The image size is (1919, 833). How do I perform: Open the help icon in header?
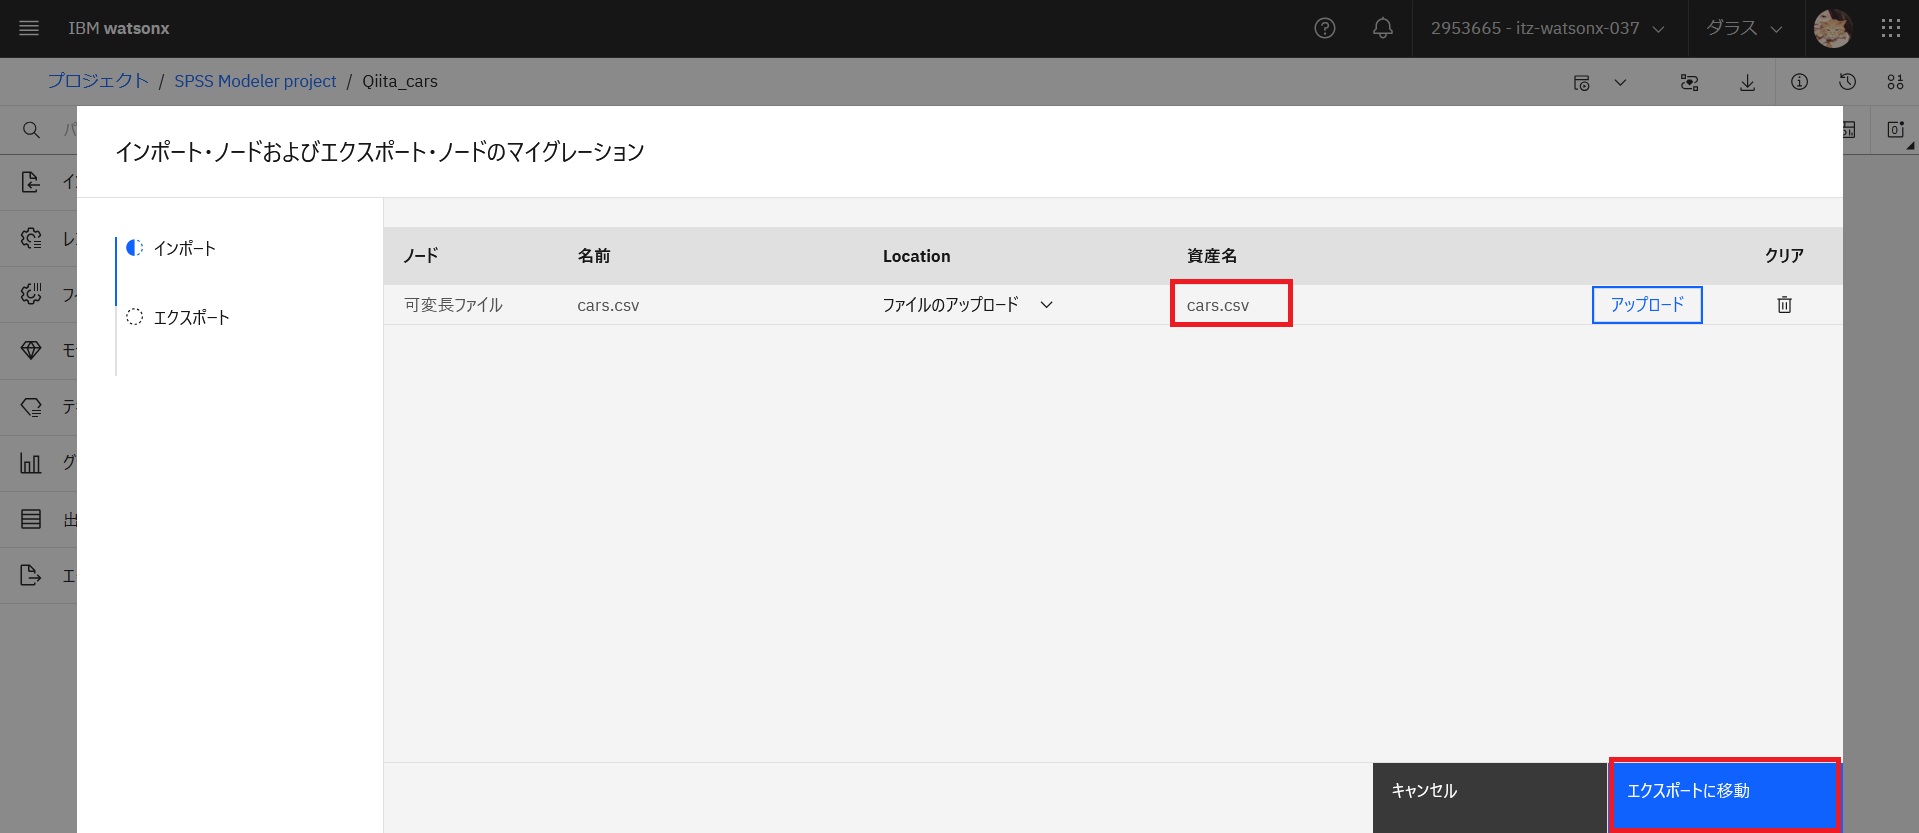click(x=1325, y=28)
